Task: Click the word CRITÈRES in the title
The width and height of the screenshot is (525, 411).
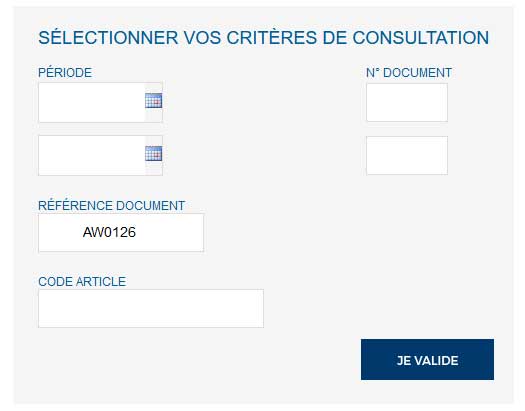Action: (272, 37)
